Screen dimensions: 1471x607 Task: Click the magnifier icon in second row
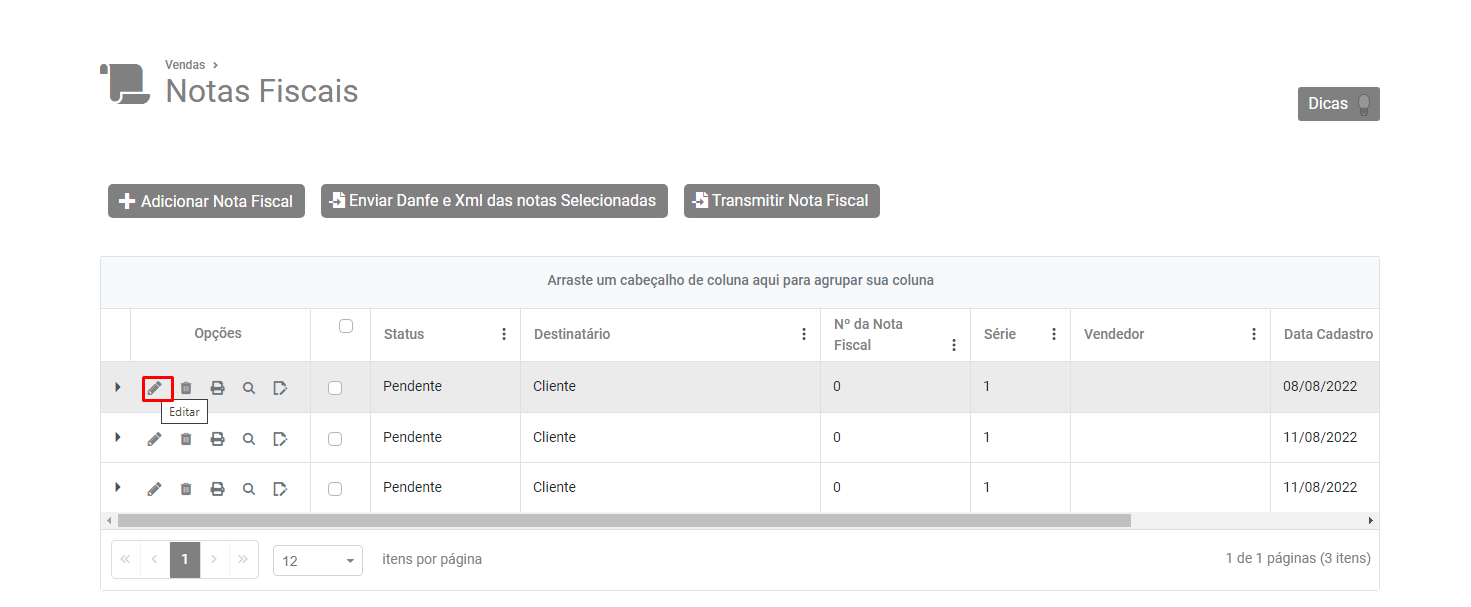249,438
